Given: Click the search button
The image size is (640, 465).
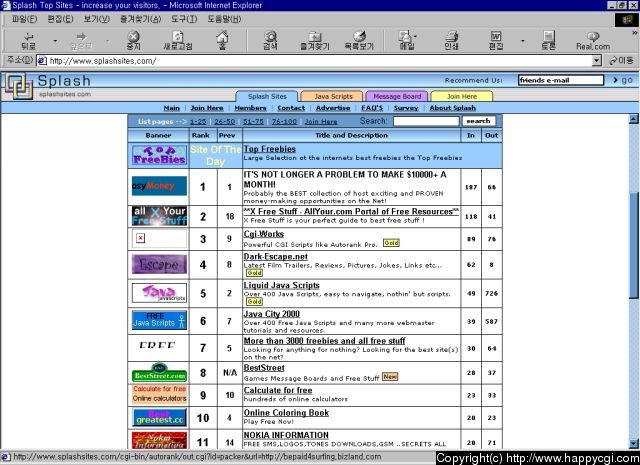Looking at the screenshot, I should point(478,121).
